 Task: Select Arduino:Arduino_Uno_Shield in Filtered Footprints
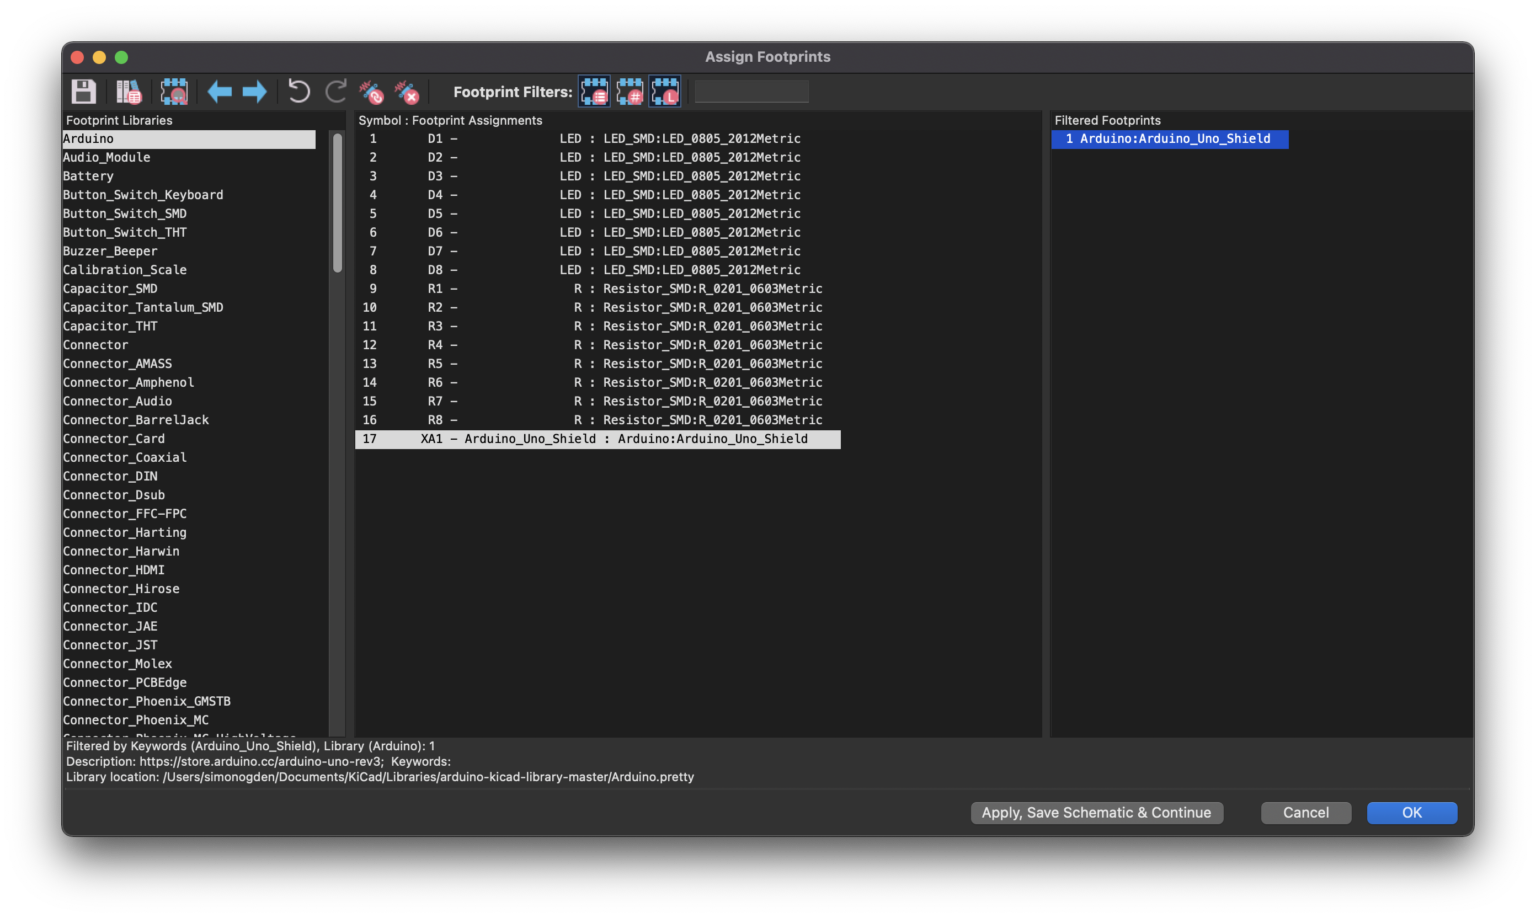1170,139
